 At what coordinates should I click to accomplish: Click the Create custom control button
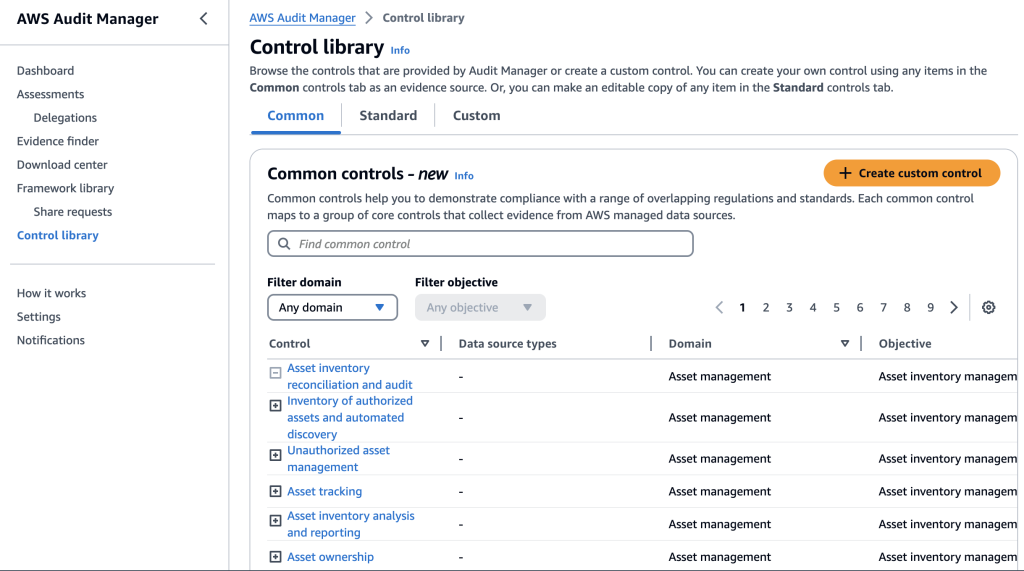pyautogui.click(x=912, y=173)
